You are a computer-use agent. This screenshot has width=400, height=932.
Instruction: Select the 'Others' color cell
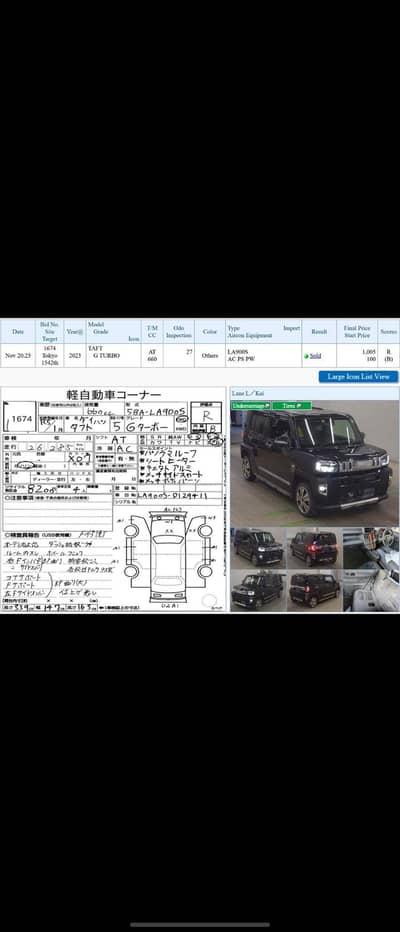[x=210, y=355]
